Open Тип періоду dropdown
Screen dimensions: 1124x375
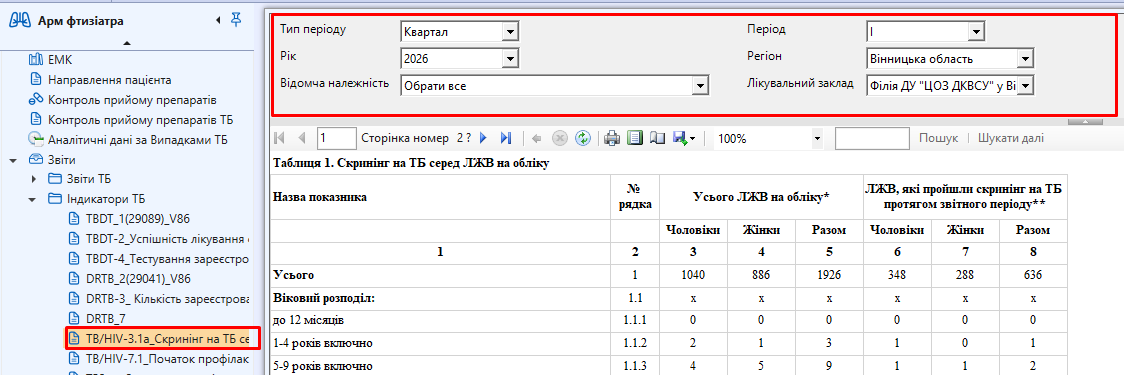tap(510, 32)
